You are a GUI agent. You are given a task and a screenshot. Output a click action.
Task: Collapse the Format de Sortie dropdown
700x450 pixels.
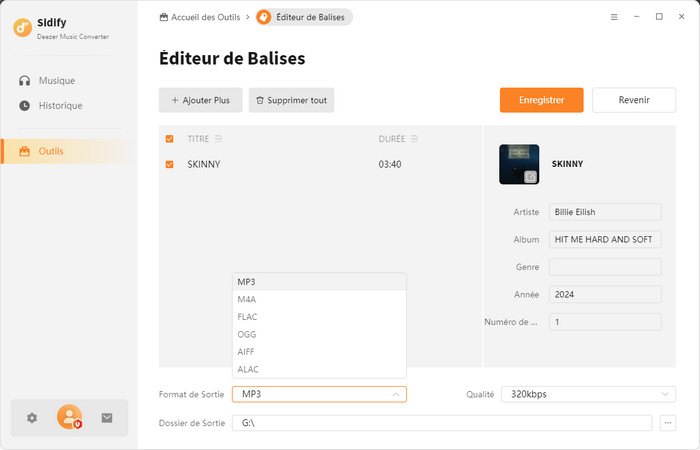click(395, 395)
